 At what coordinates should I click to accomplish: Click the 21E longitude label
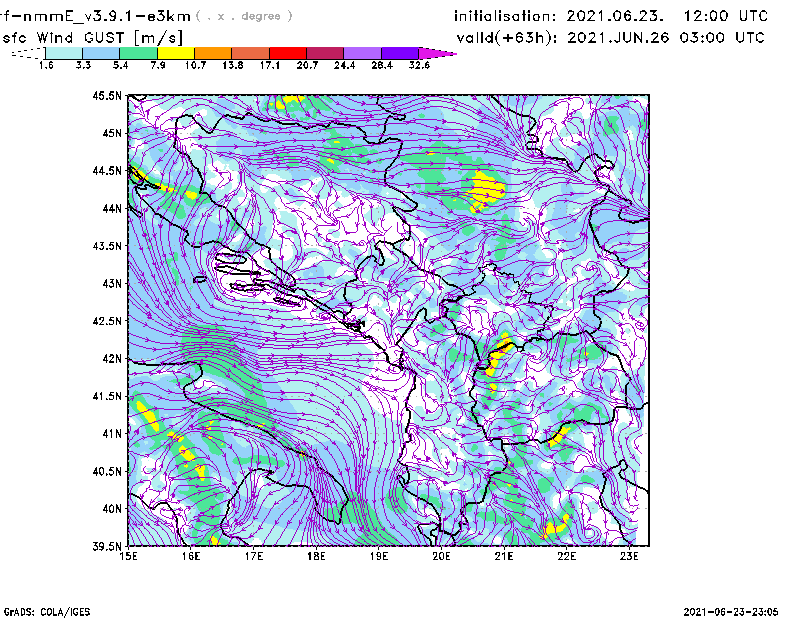[x=504, y=557]
